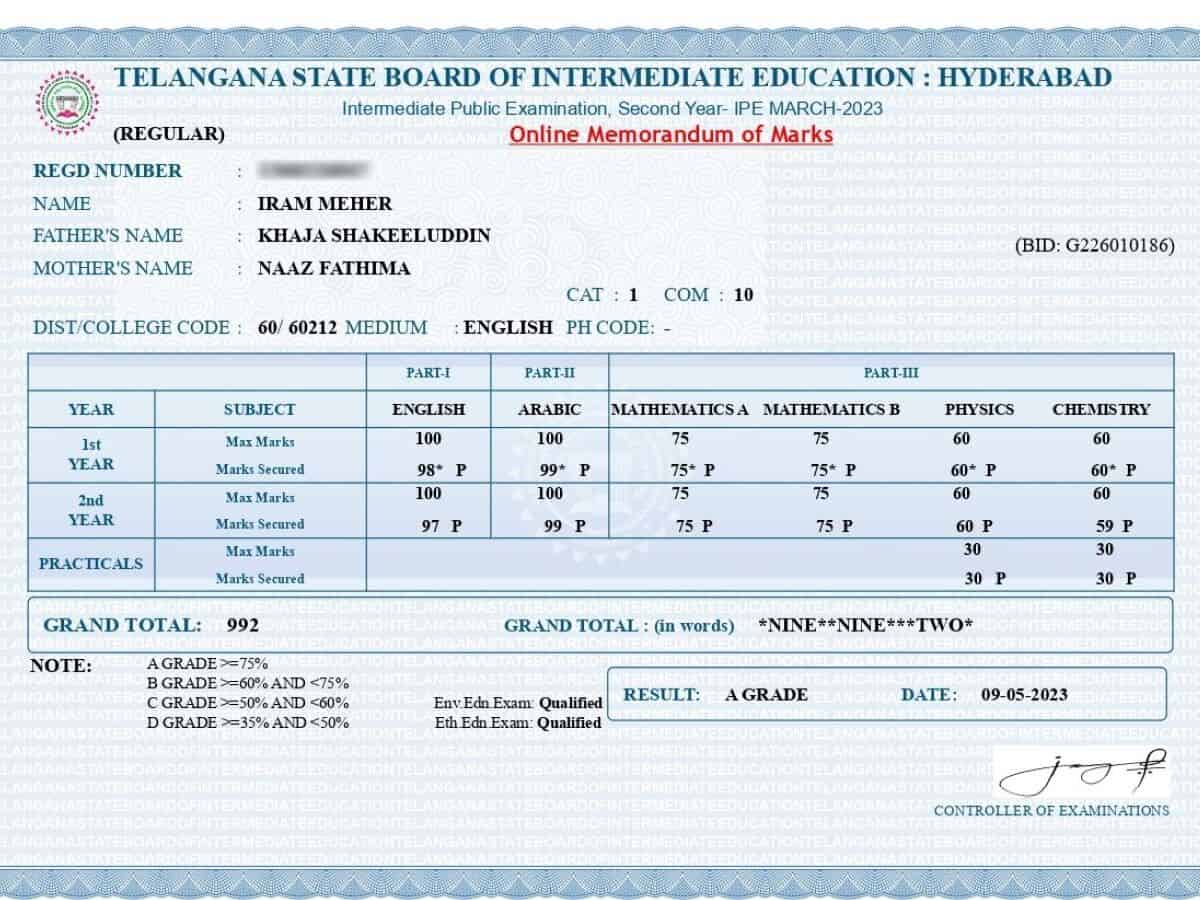Screen dimensions: 1200x900
Task: Click the D GRADE >=35% AND <50% line
Action: pos(248,722)
